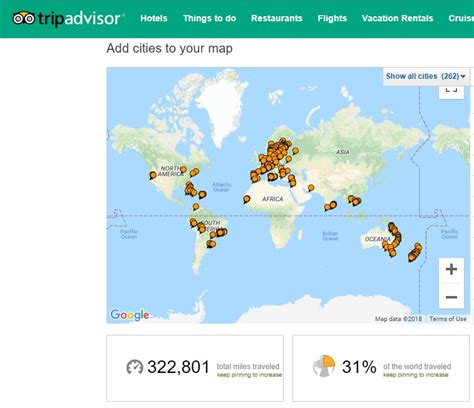Viewport: 474px width, 408px height.
Task: Zoom out of the map
Action: 451,297
